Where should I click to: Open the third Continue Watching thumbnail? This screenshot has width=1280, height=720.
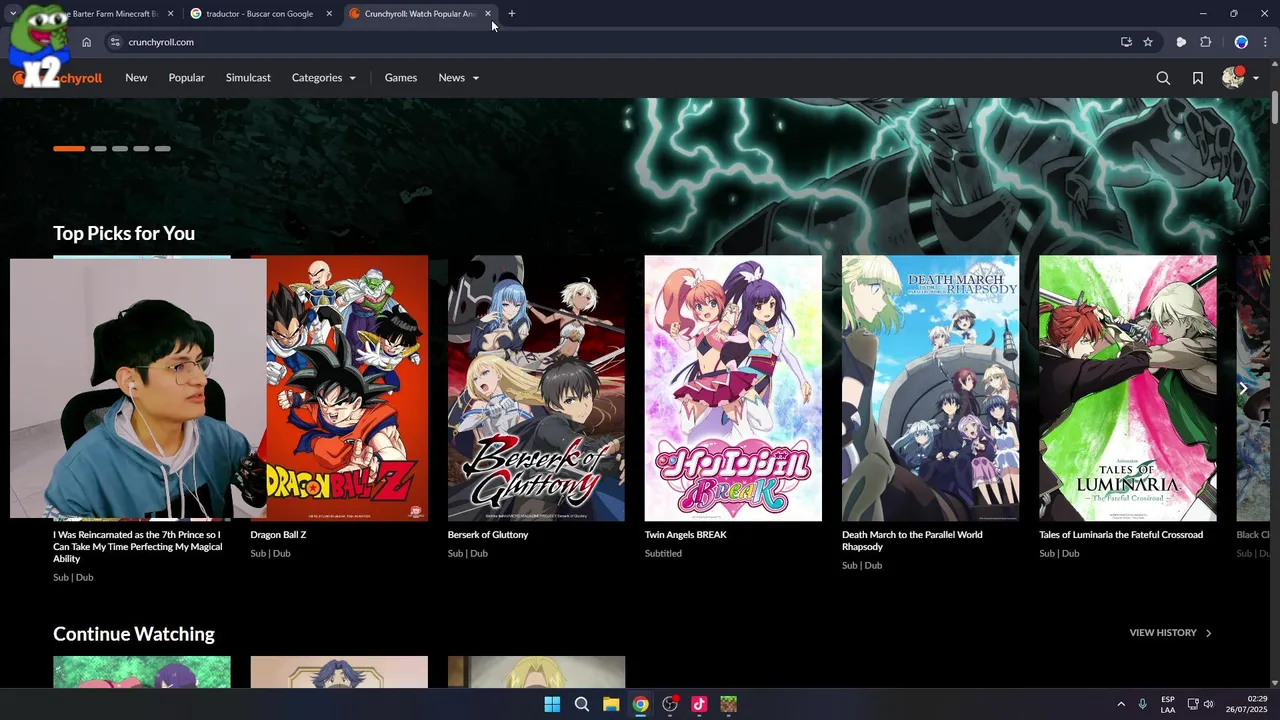(x=536, y=672)
